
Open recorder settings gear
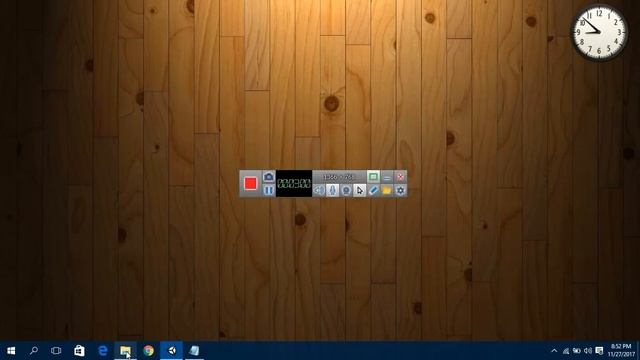point(400,190)
